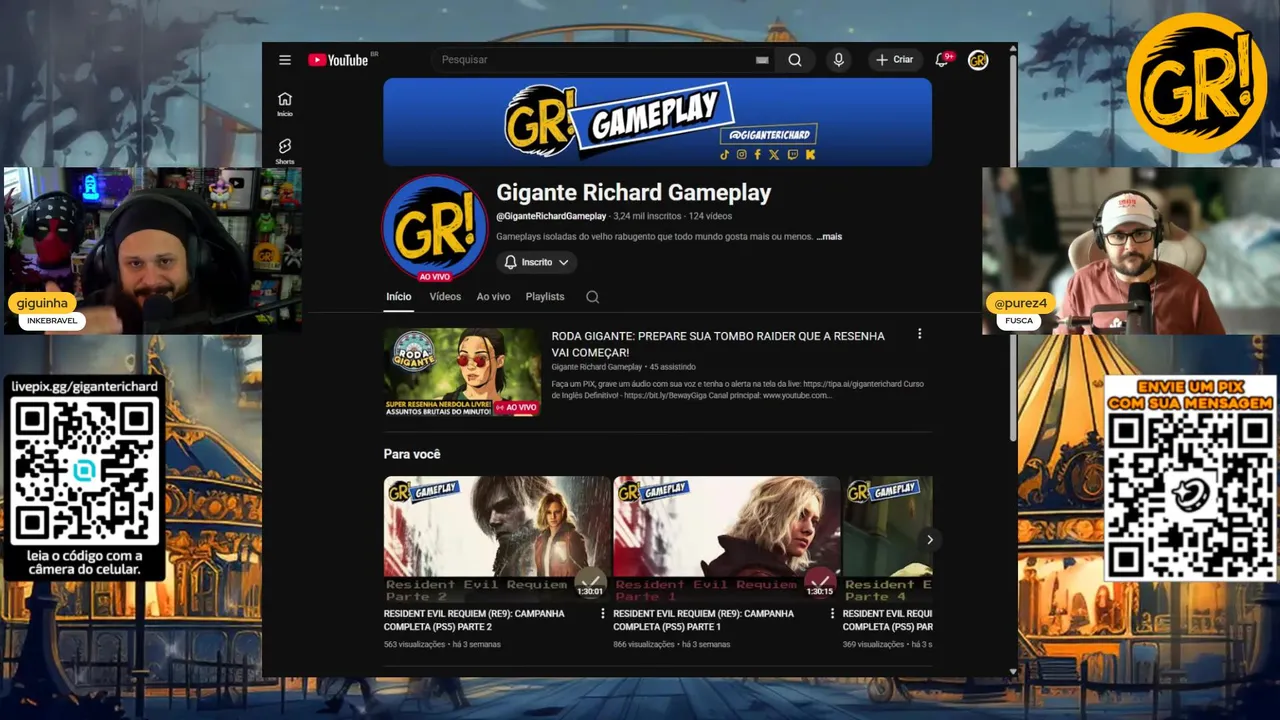
Task: Click the 'Para você' section heading
Action: tap(412, 454)
